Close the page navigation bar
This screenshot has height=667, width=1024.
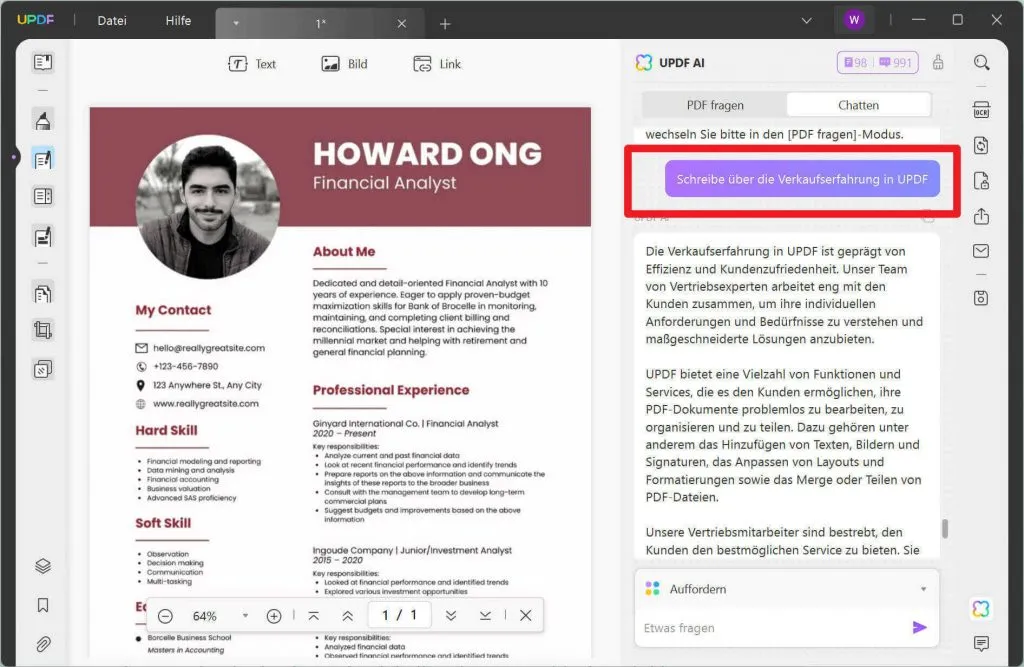pos(526,615)
